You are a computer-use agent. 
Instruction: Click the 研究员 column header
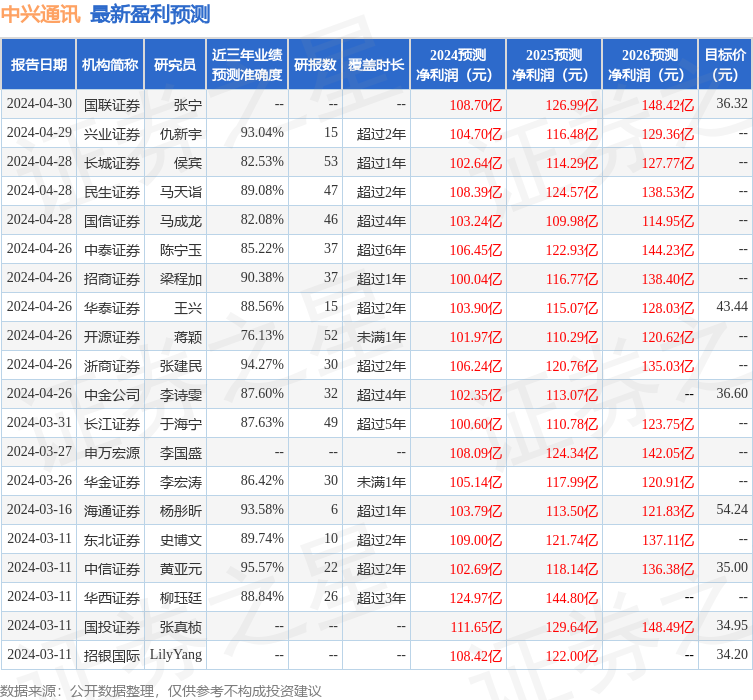[175, 64]
